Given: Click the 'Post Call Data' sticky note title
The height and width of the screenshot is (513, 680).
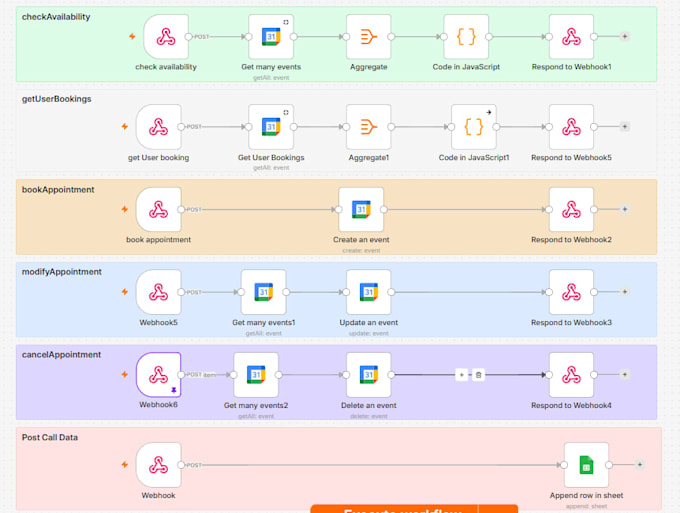Looking at the screenshot, I should click(50, 438).
